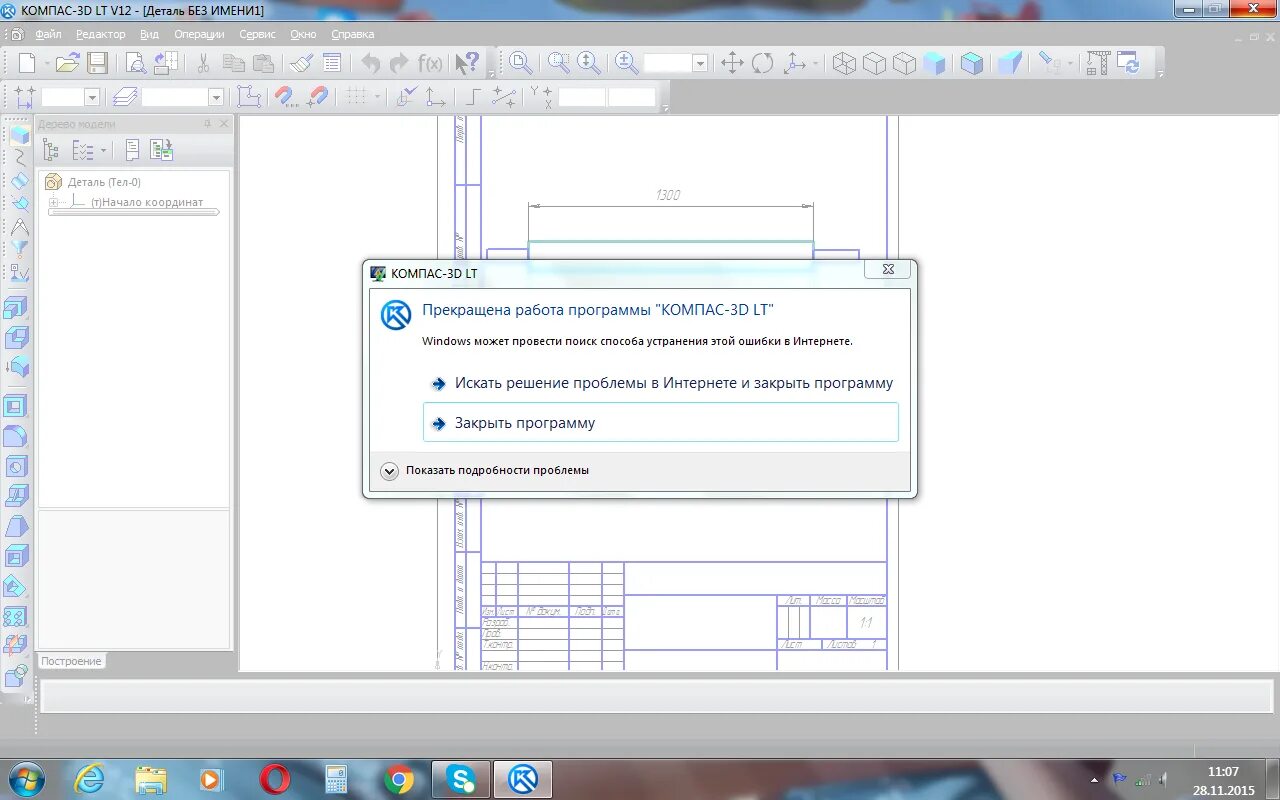Screen dimensions: 1280x800
Task: Open the Справка menu
Action: pos(353,34)
